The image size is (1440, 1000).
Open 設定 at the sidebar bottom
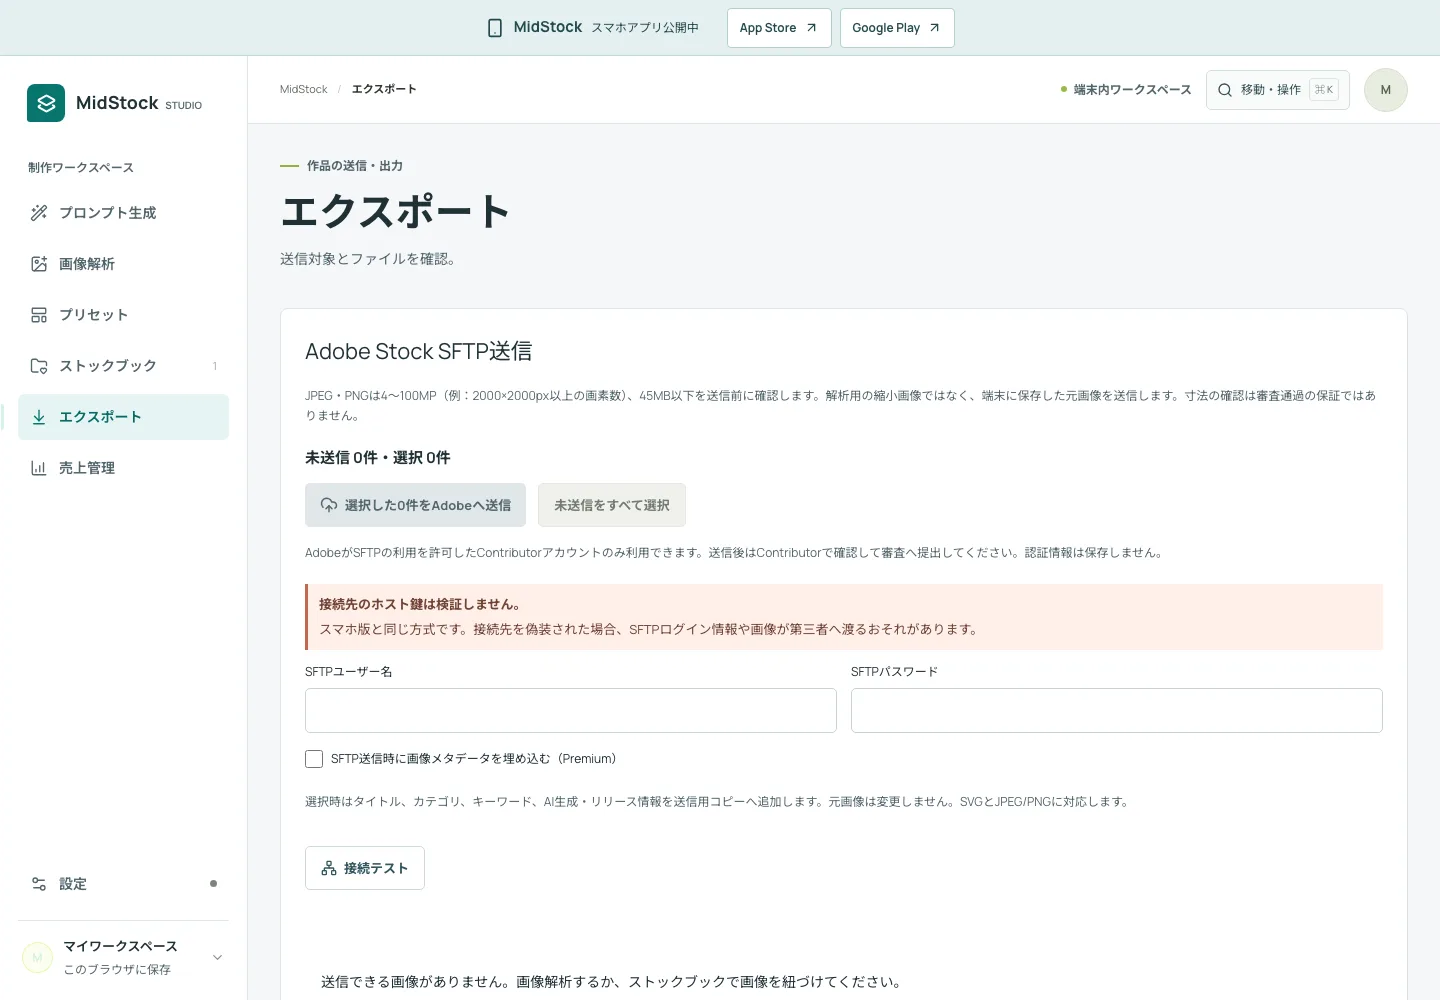coord(123,884)
